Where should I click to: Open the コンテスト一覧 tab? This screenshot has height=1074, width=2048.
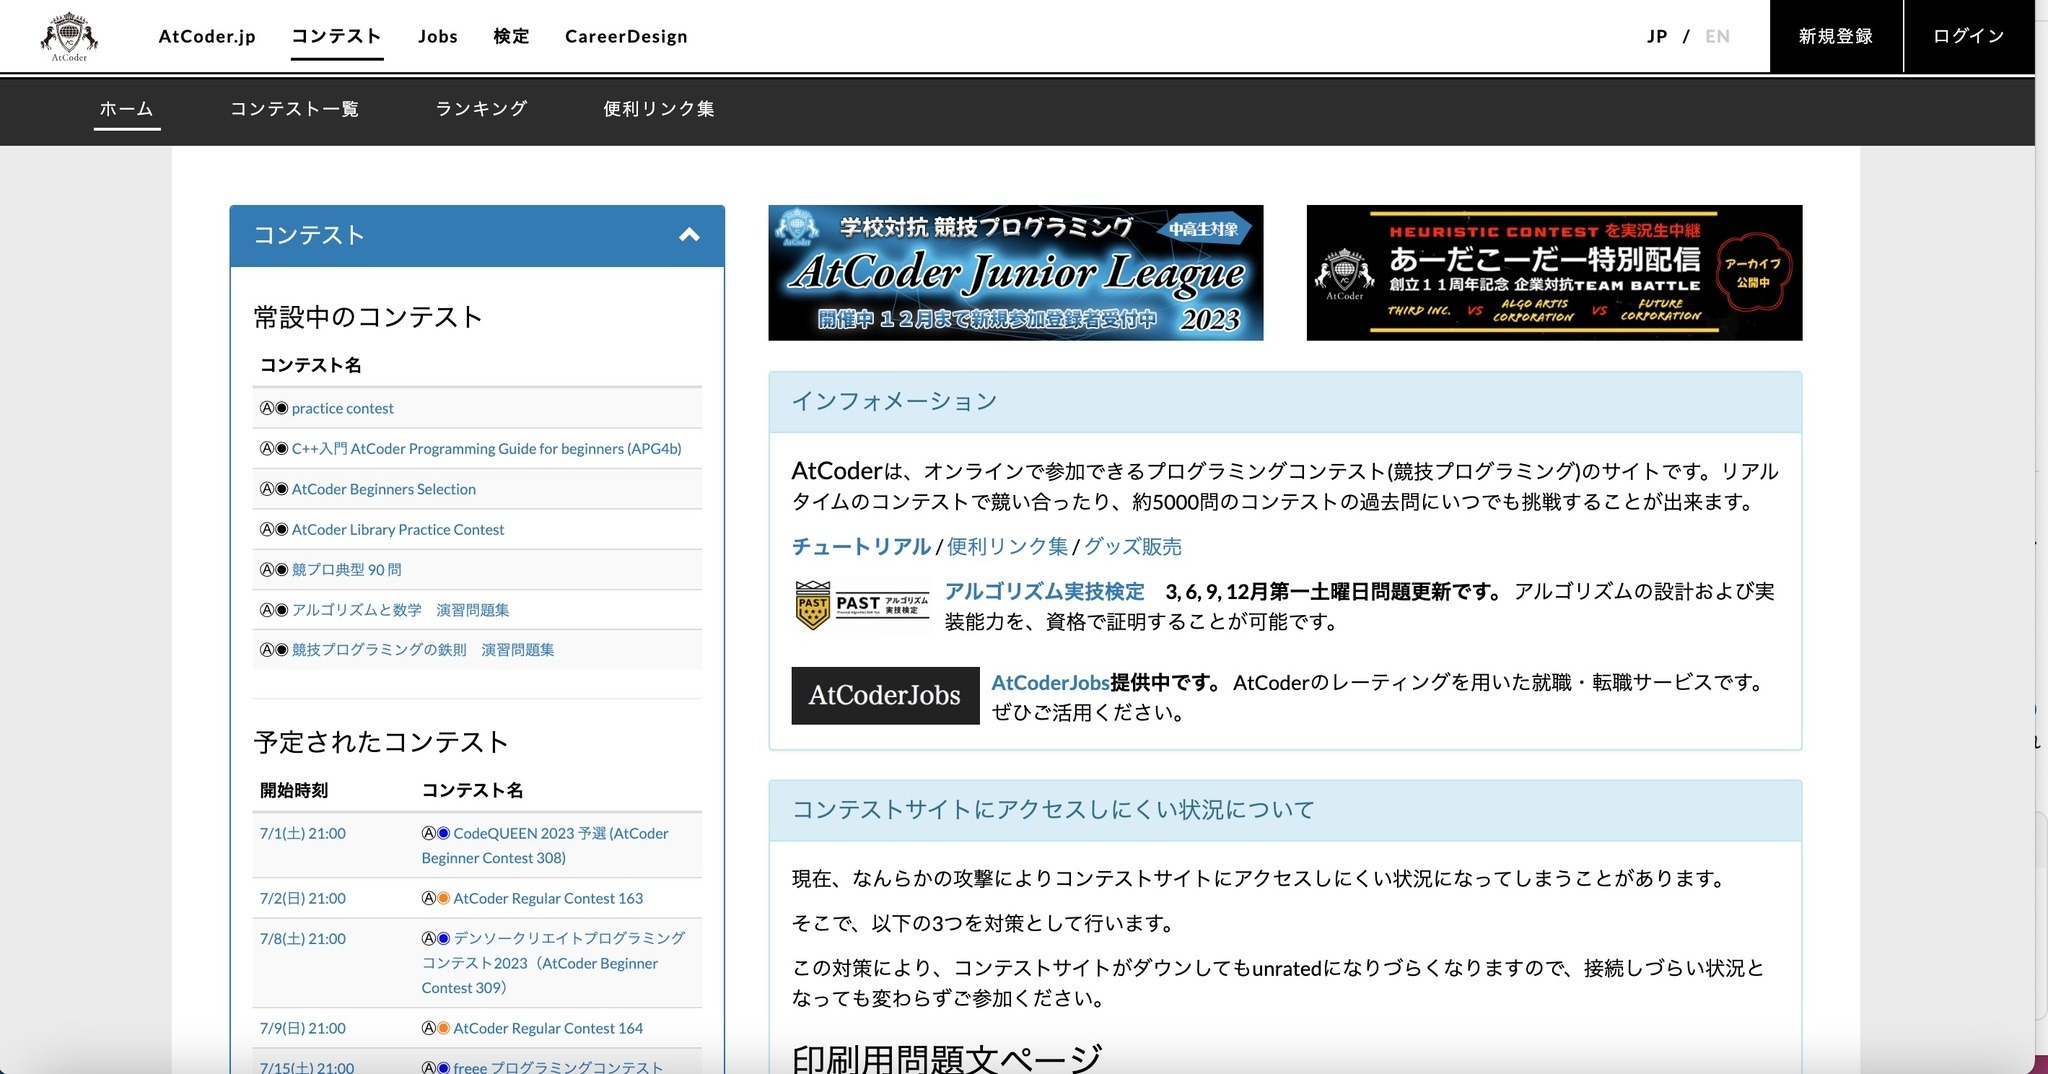[x=294, y=109]
